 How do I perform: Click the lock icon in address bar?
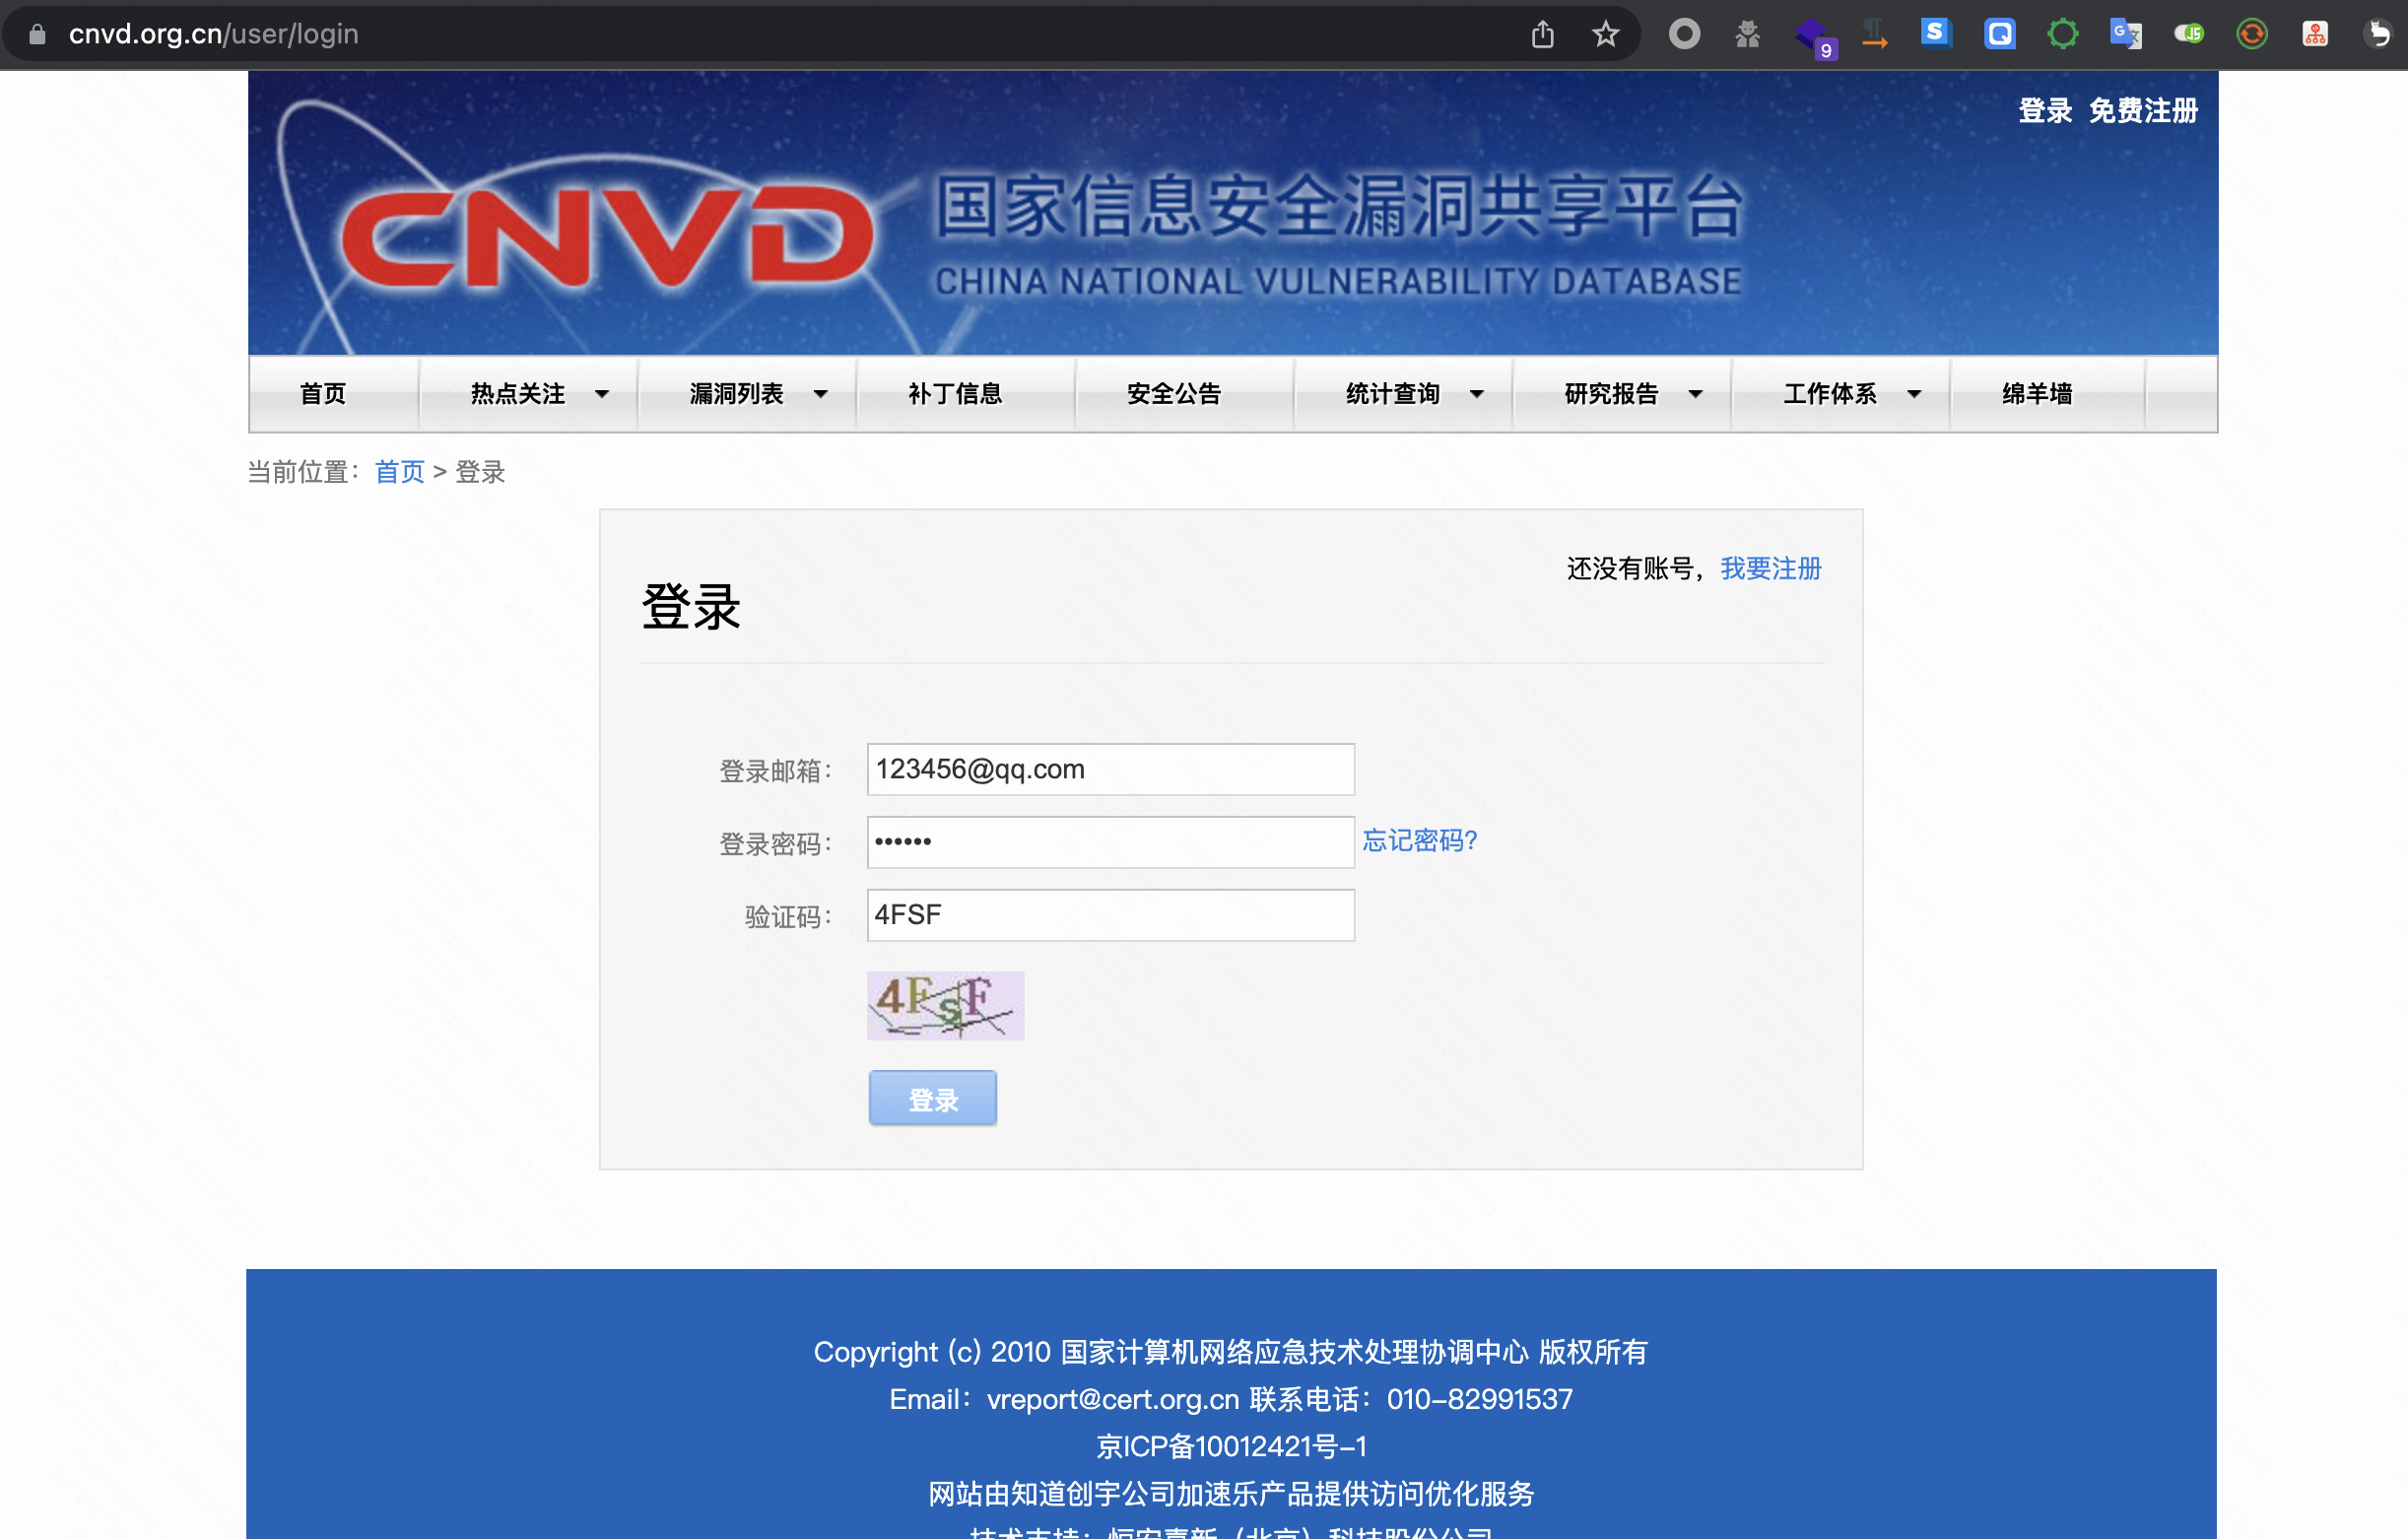click(37, 34)
